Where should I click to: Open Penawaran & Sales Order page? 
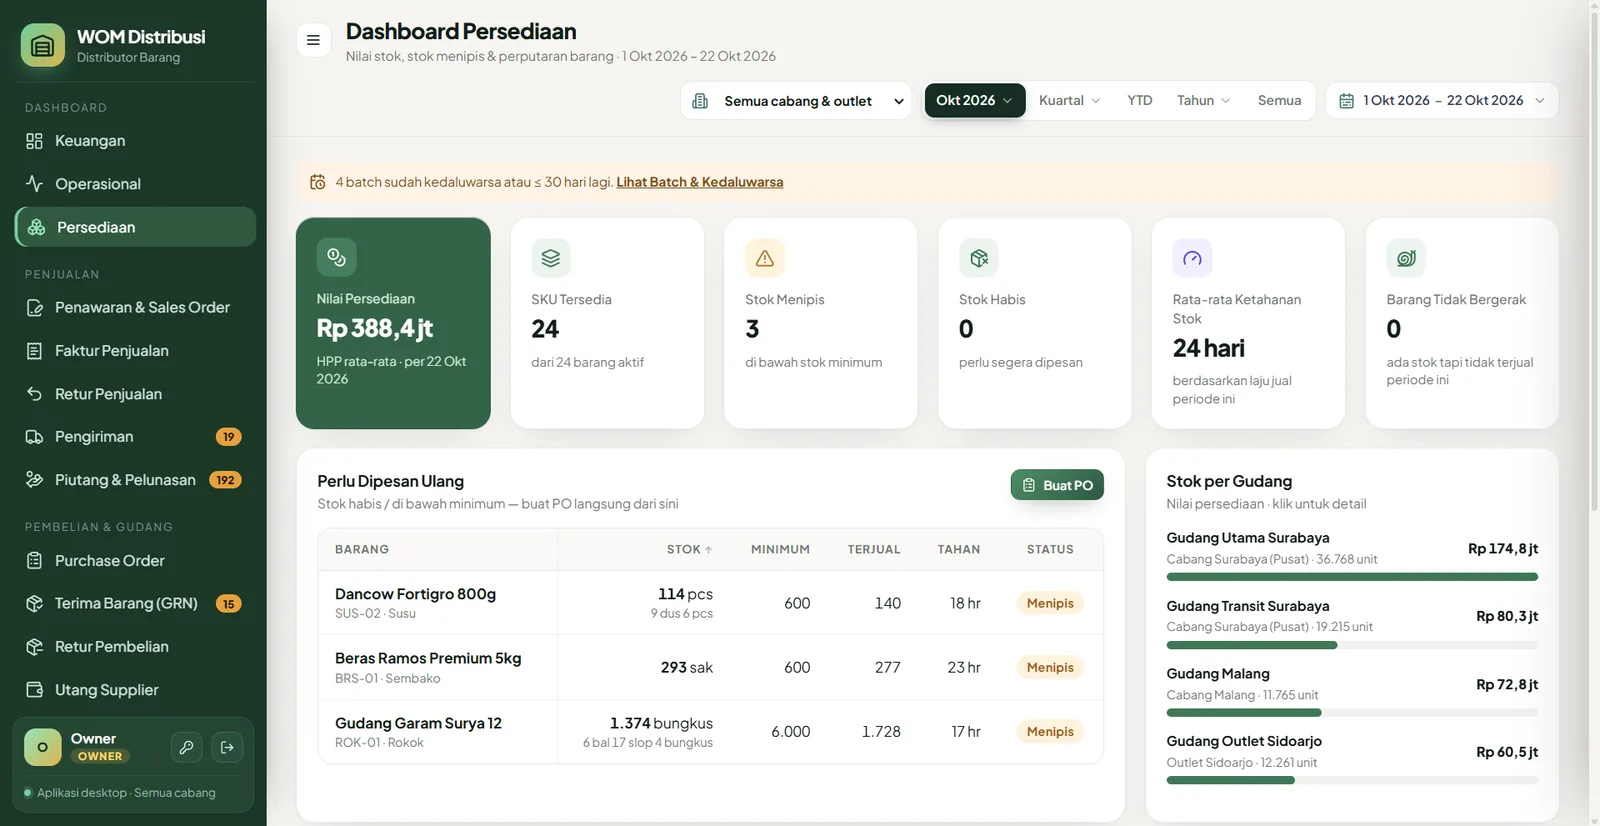pyautogui.click(x=135, y=307)
